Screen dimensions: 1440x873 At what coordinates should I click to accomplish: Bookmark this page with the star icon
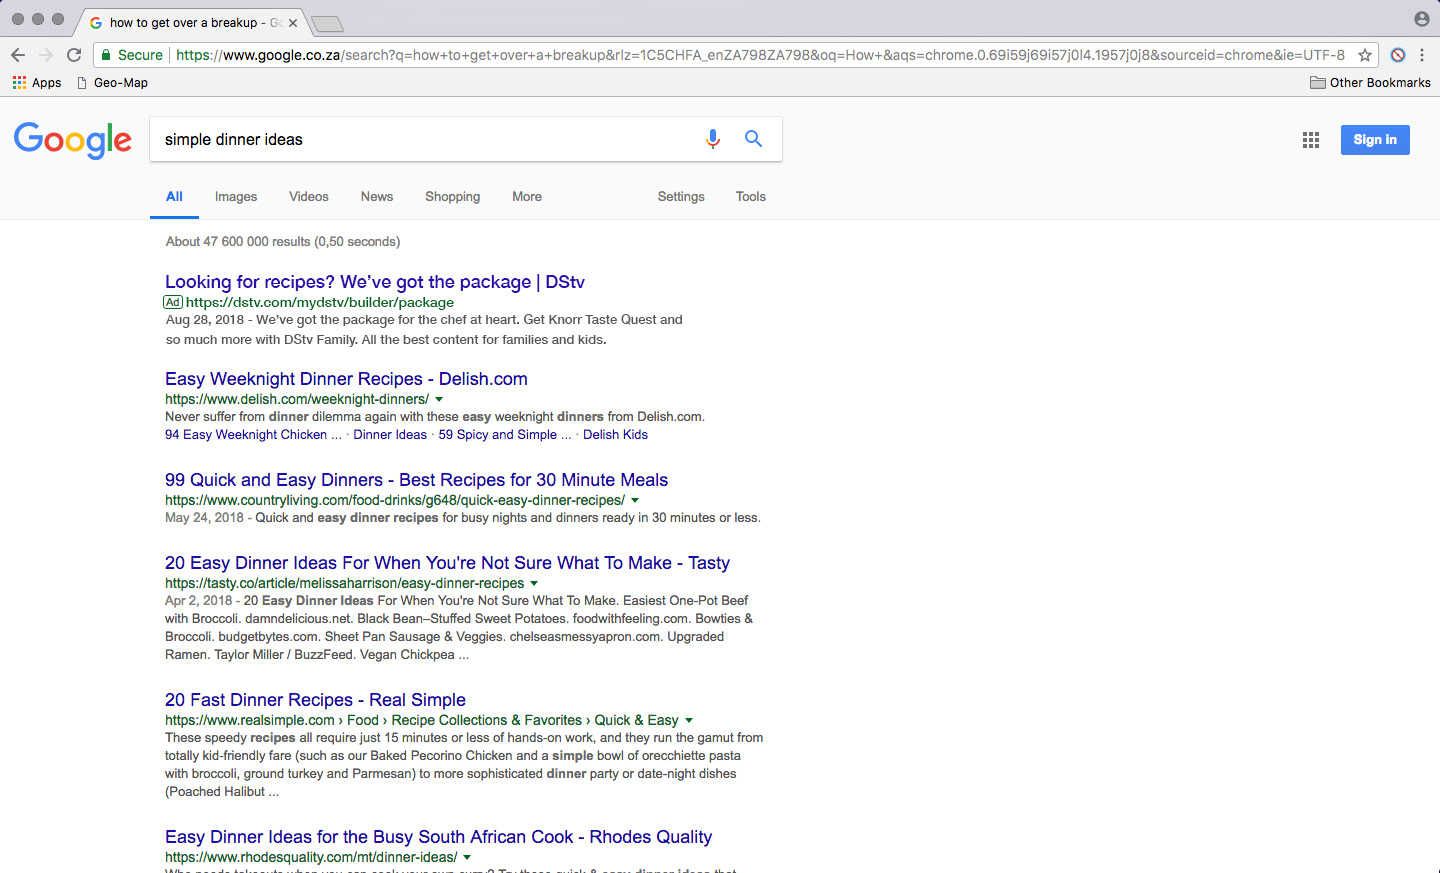(x=1364, y=55)
